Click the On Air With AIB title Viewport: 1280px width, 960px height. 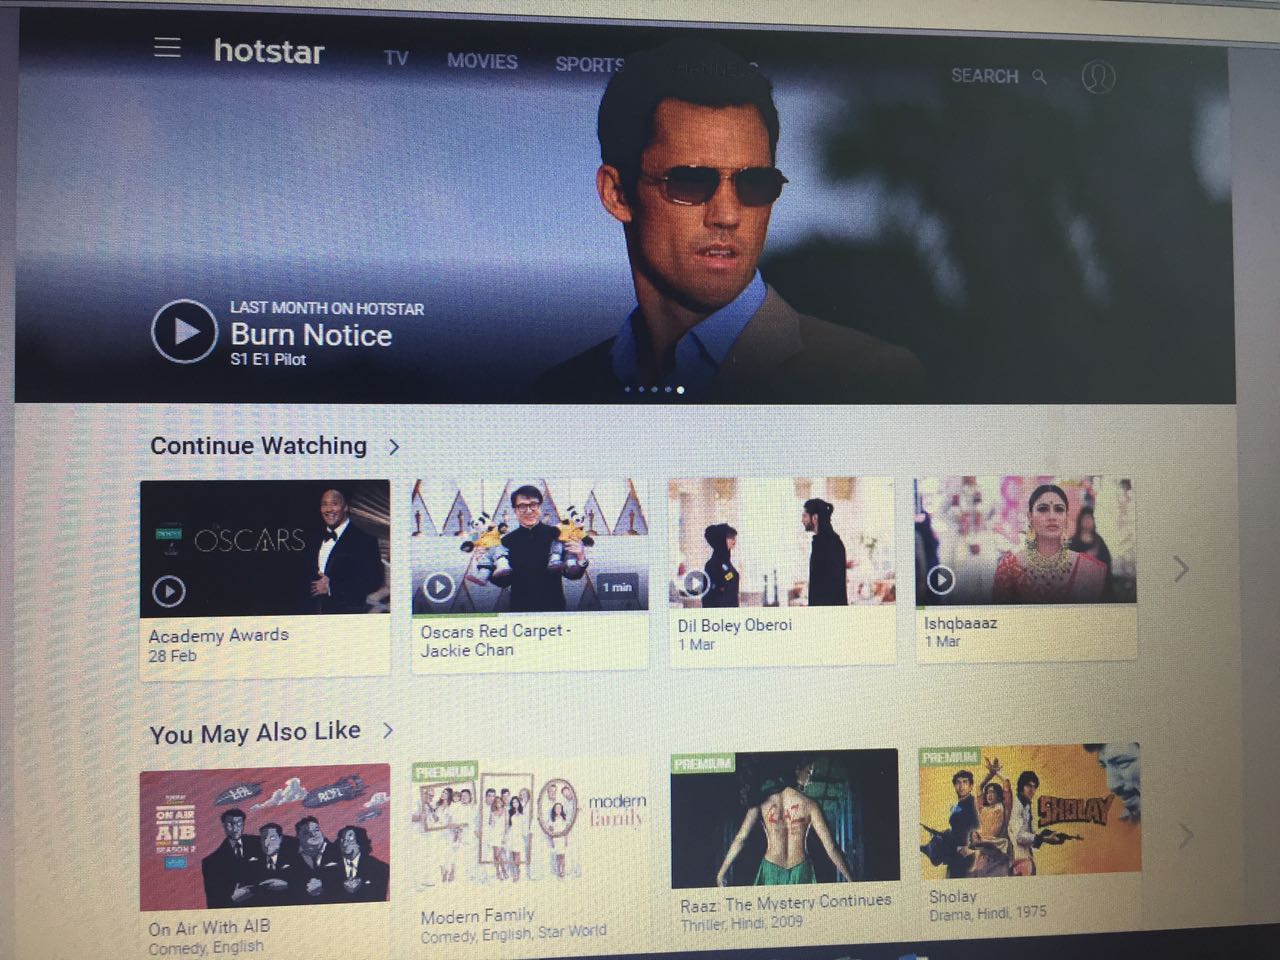(x=209, y=927)
